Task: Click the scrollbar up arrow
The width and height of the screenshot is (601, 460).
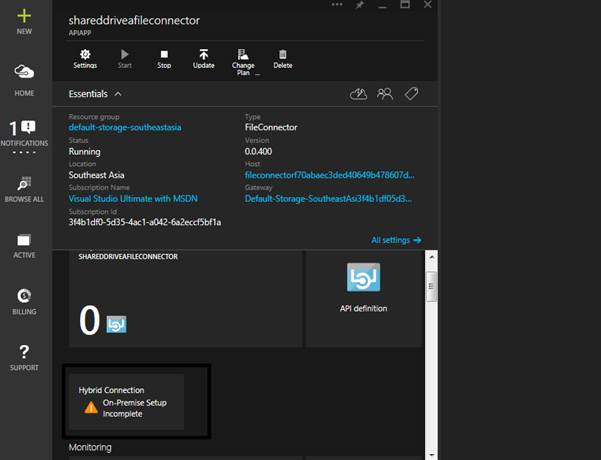Action: tap(432, 256)
